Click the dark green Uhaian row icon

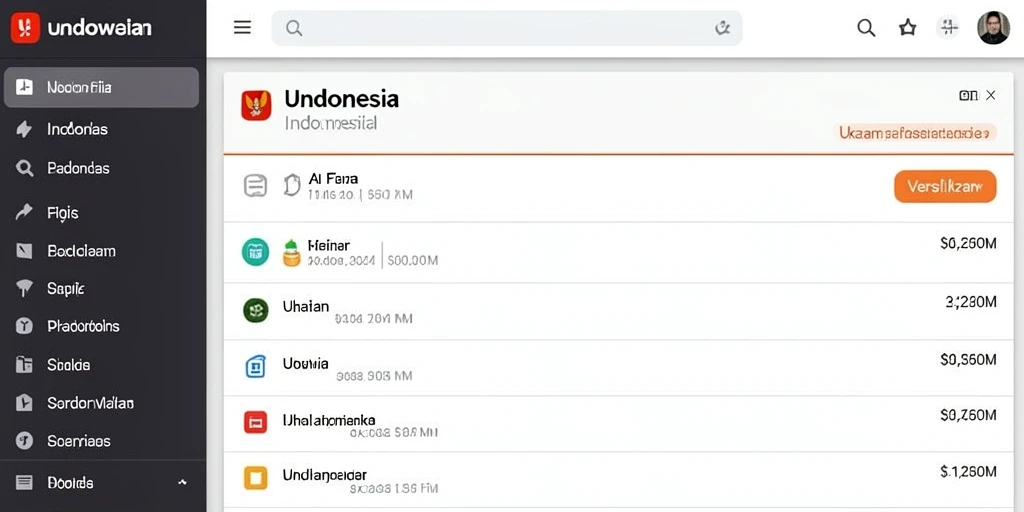(x=255, y=310)
